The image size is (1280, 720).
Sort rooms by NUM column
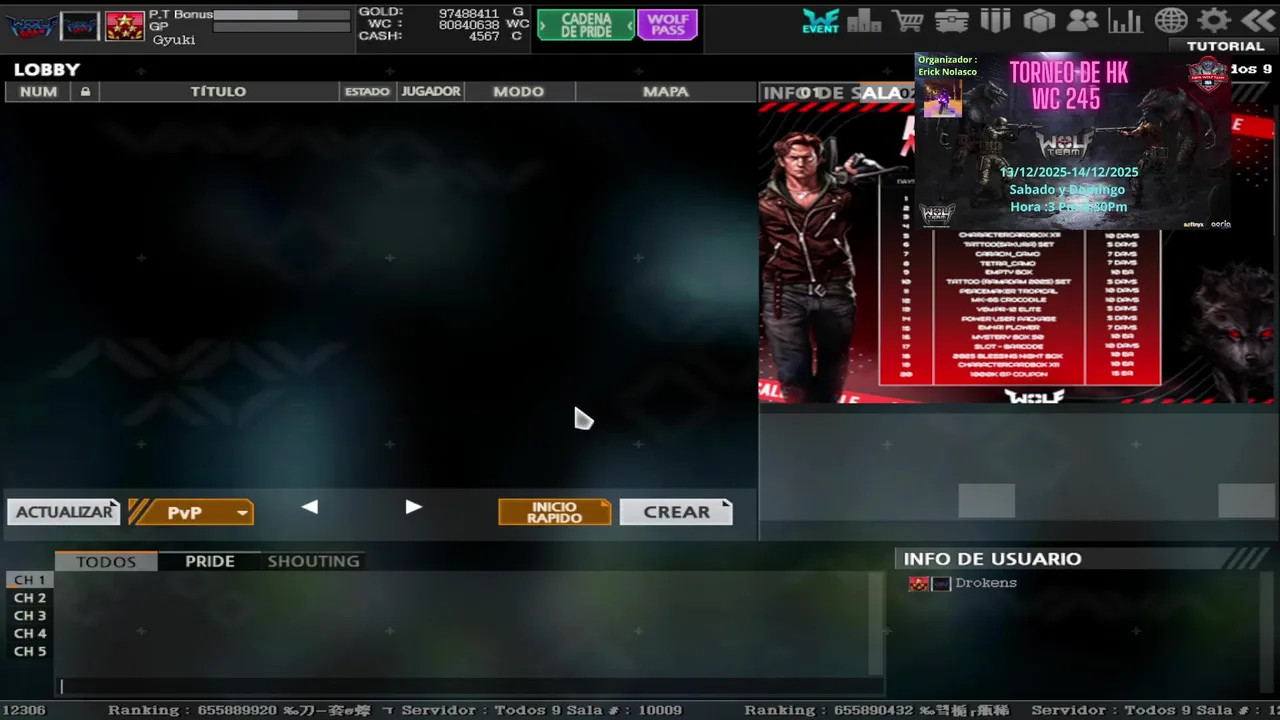coord(38,92)
